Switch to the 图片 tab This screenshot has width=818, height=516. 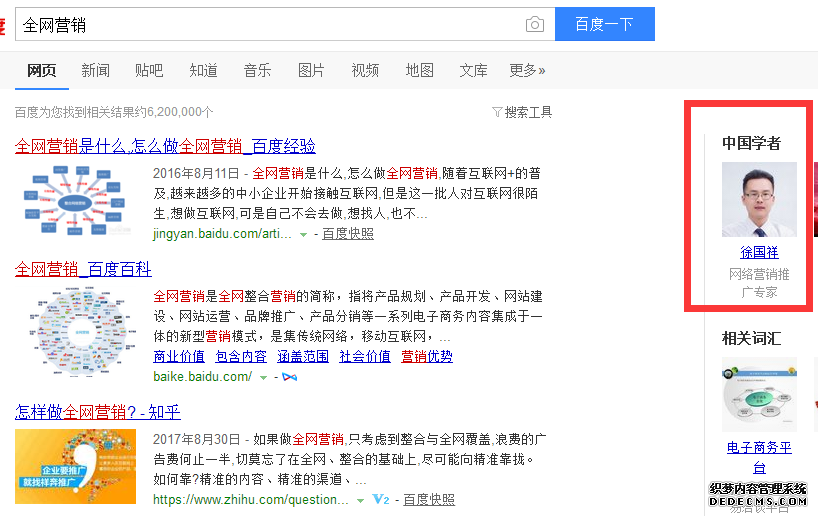311,70
